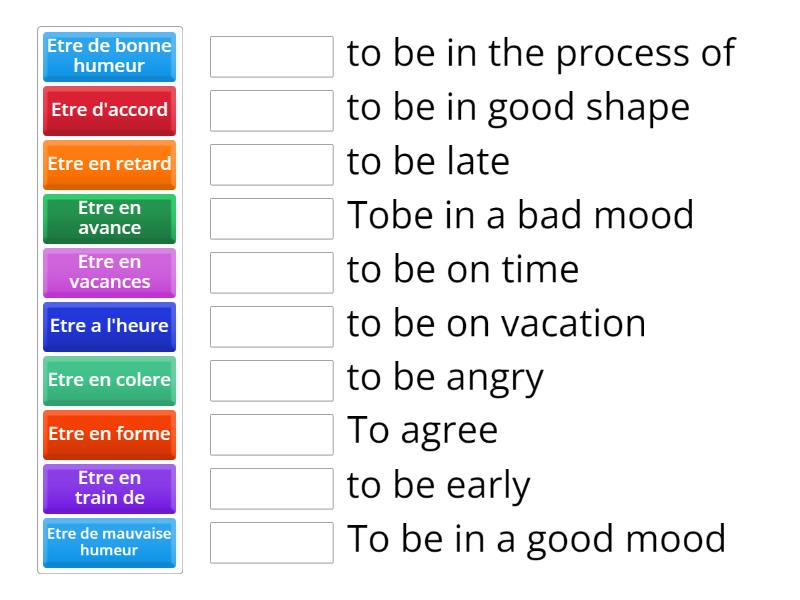The image size is (800, 600).
Task: Click the 'Etre en colere' tile
Action: pos(110,380)
